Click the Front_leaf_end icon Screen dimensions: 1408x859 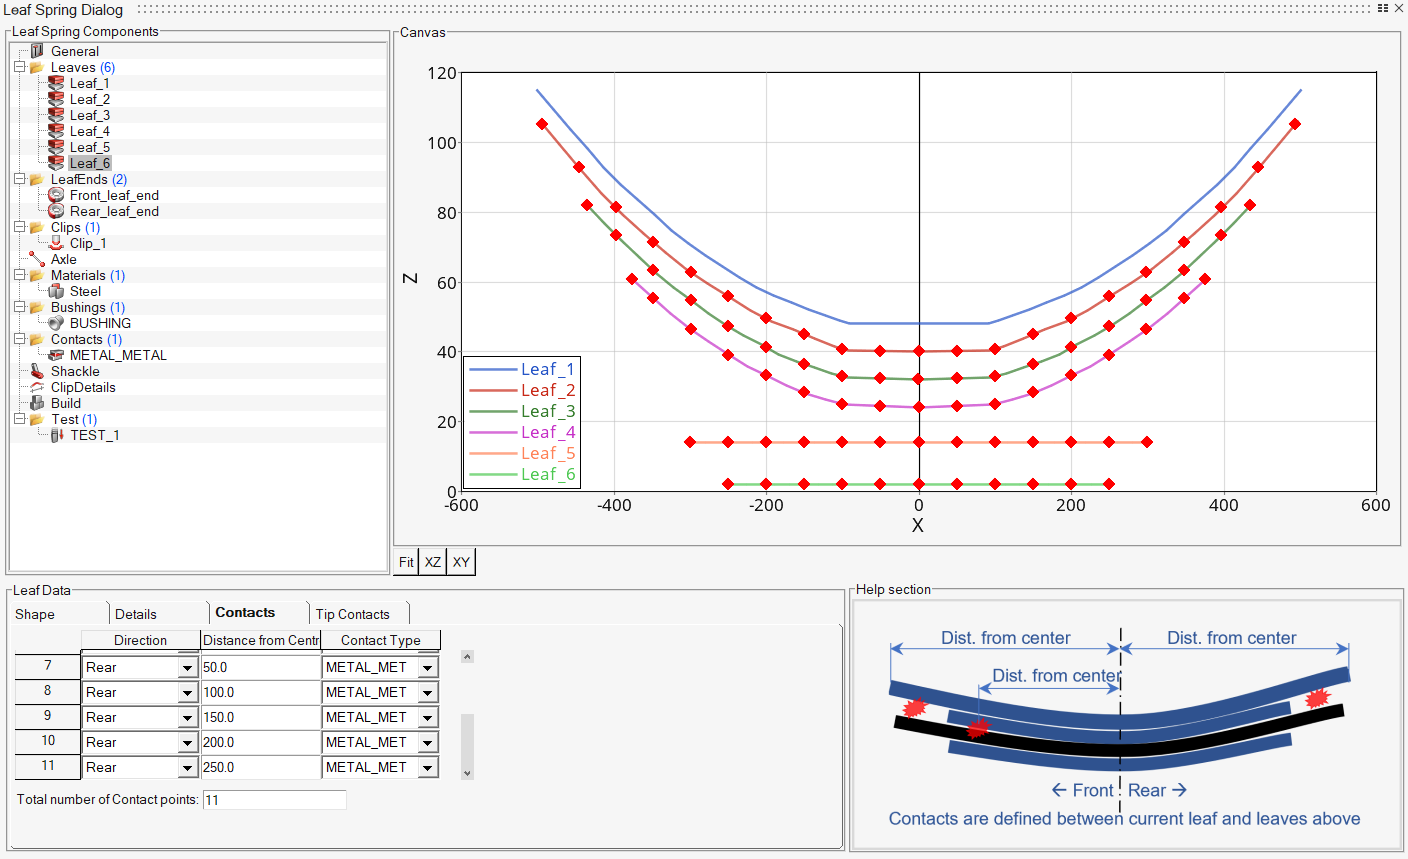tap(56, 195)
